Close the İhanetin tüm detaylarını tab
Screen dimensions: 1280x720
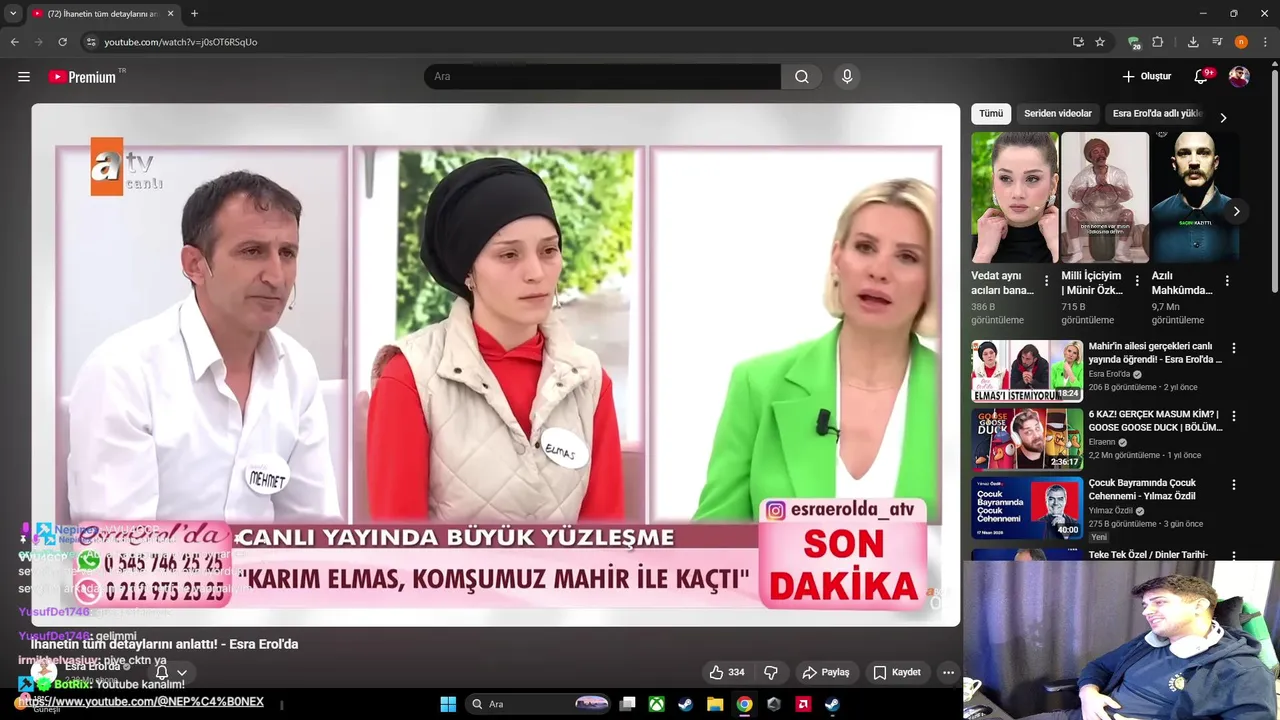pos(171,14)
